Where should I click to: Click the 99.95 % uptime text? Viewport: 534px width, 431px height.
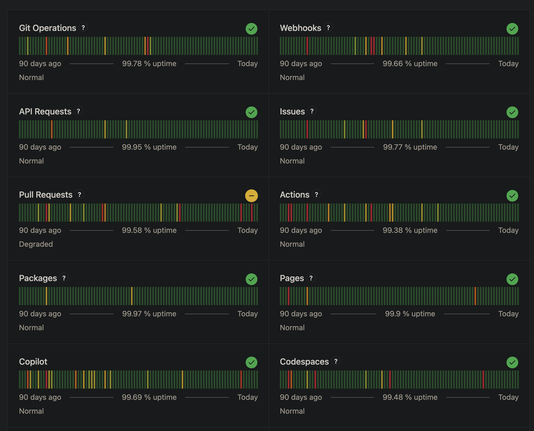point(149,147)
